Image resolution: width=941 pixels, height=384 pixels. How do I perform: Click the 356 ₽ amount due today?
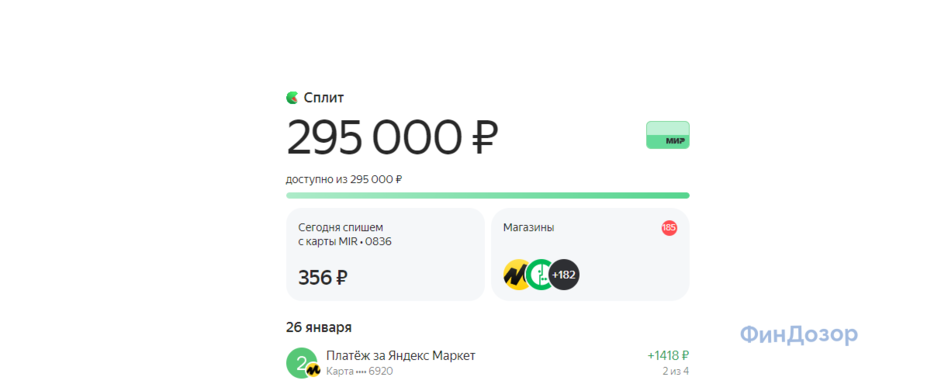point(323,278)
